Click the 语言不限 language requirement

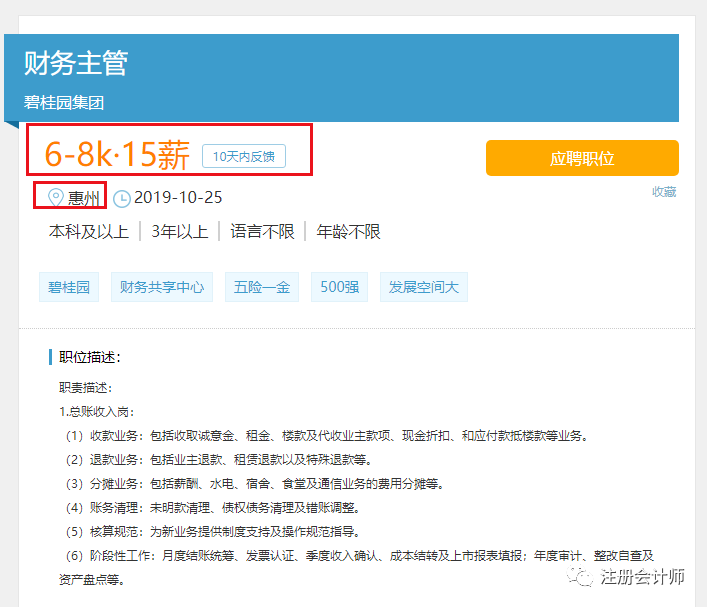[x=262, y=231]
